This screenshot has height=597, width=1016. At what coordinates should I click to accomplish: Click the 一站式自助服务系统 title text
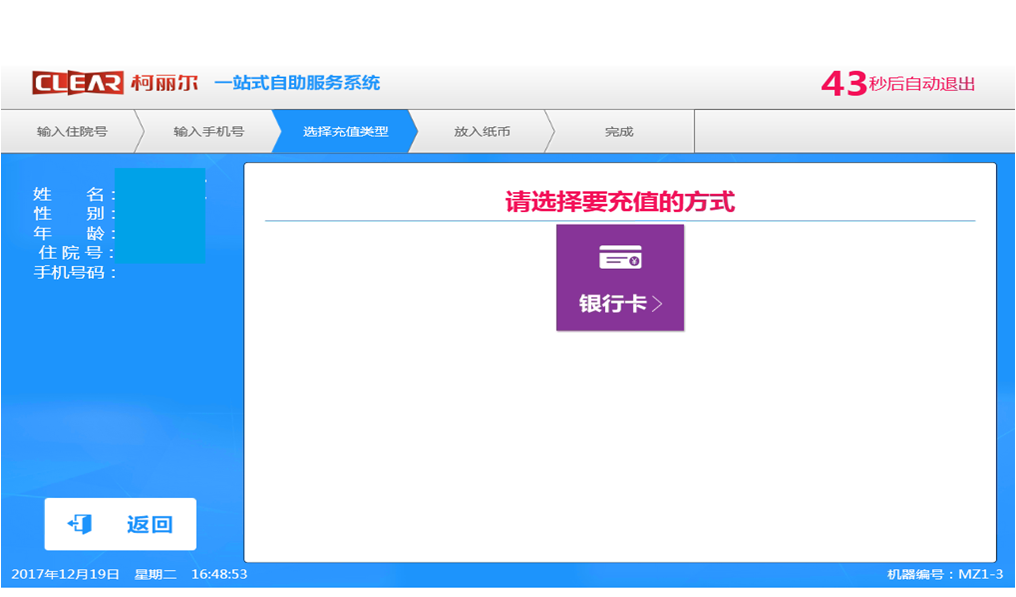tap(297, 83)
